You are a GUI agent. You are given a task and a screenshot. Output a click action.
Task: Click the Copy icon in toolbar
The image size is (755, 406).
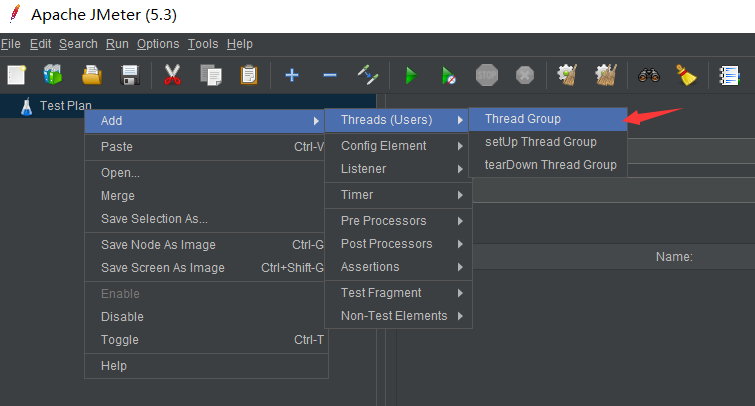coord(211,75)
